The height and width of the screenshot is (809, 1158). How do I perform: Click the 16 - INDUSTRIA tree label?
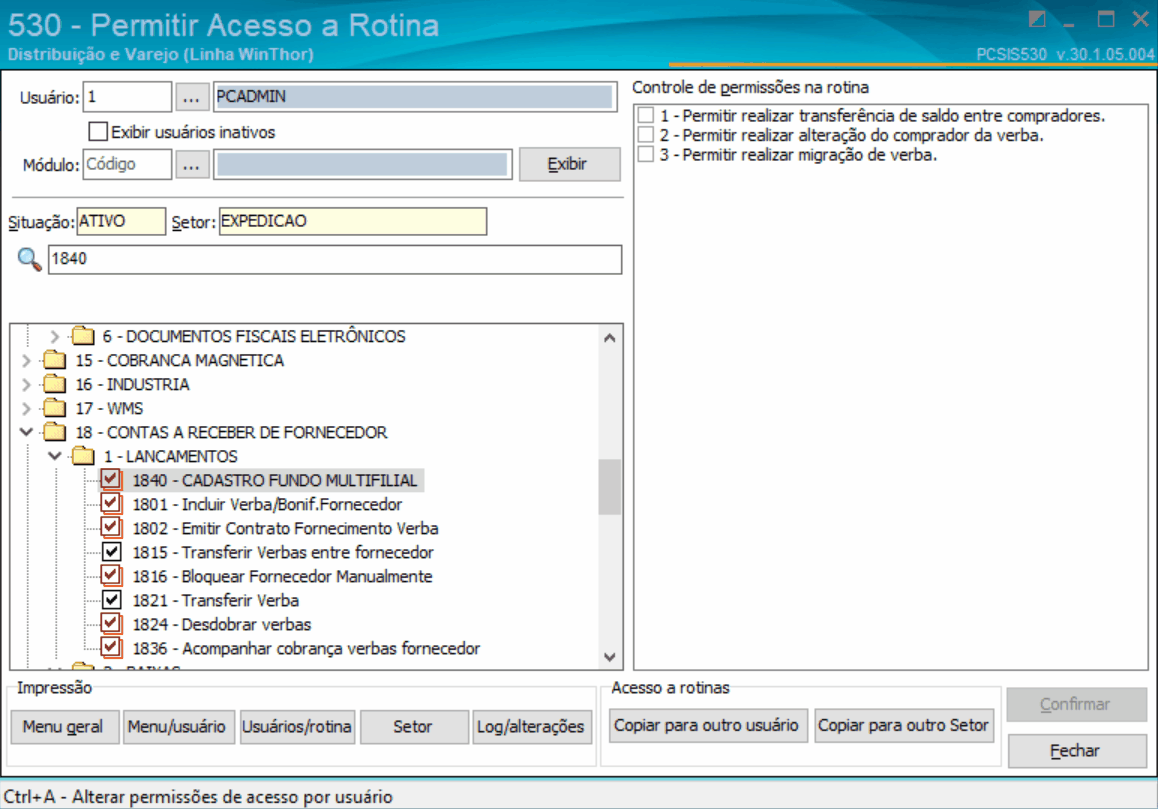tap(132, 384)
